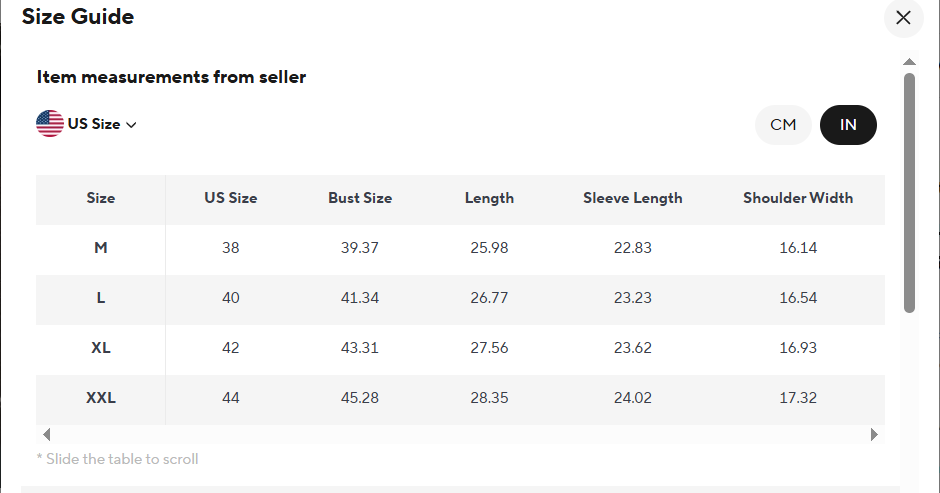Close the Size Guide dialog
The width and height of the screenshot is (940, 493).
903,18
